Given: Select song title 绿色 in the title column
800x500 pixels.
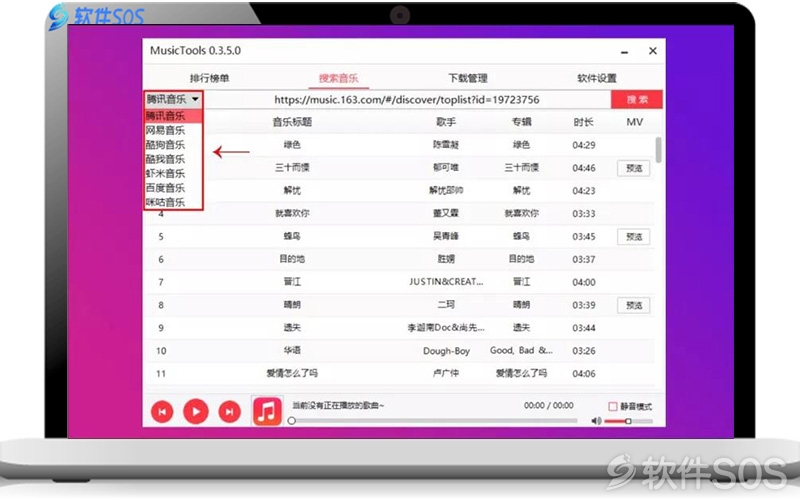Looking at the screenshot, I should [292, 145].
